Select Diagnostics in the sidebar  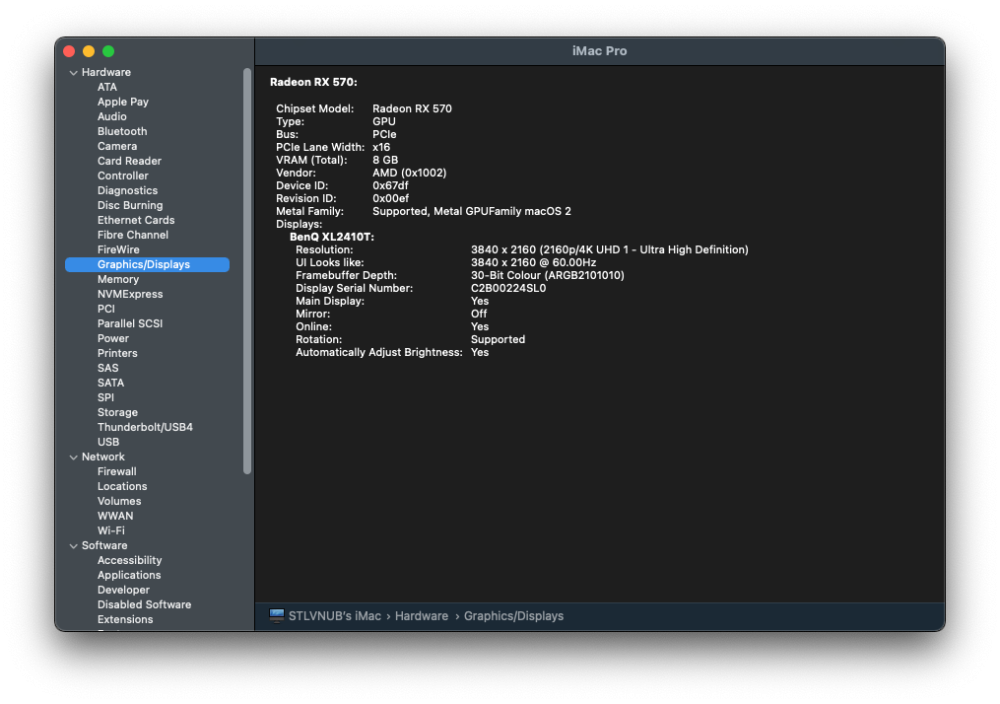(x=127, y=190)
